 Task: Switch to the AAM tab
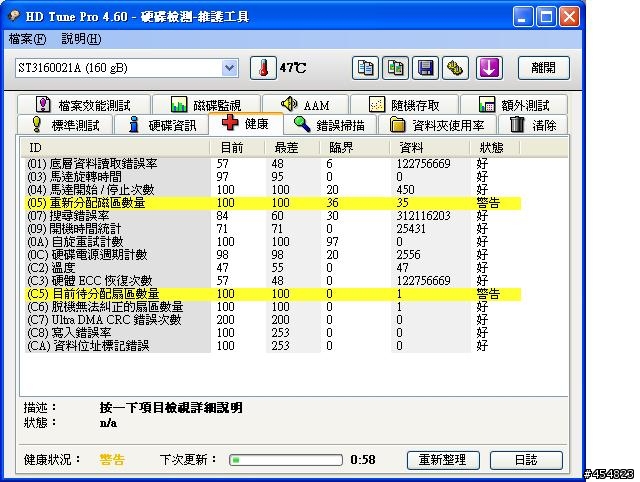305,105
